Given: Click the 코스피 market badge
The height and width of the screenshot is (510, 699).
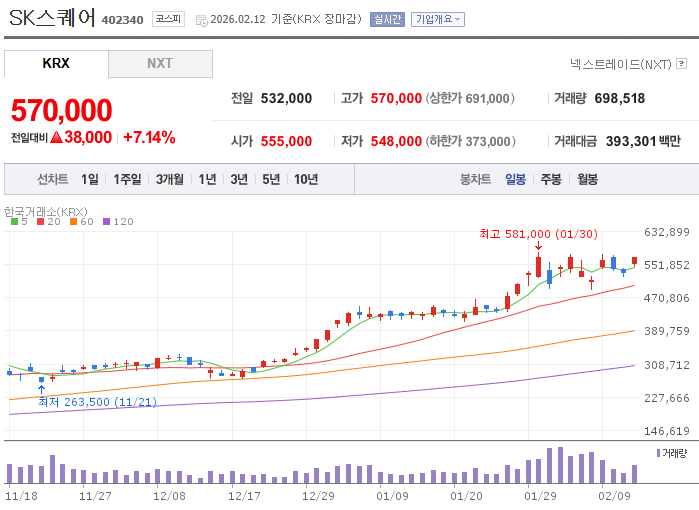Looking at the screenshot, I should click(169, 19).
